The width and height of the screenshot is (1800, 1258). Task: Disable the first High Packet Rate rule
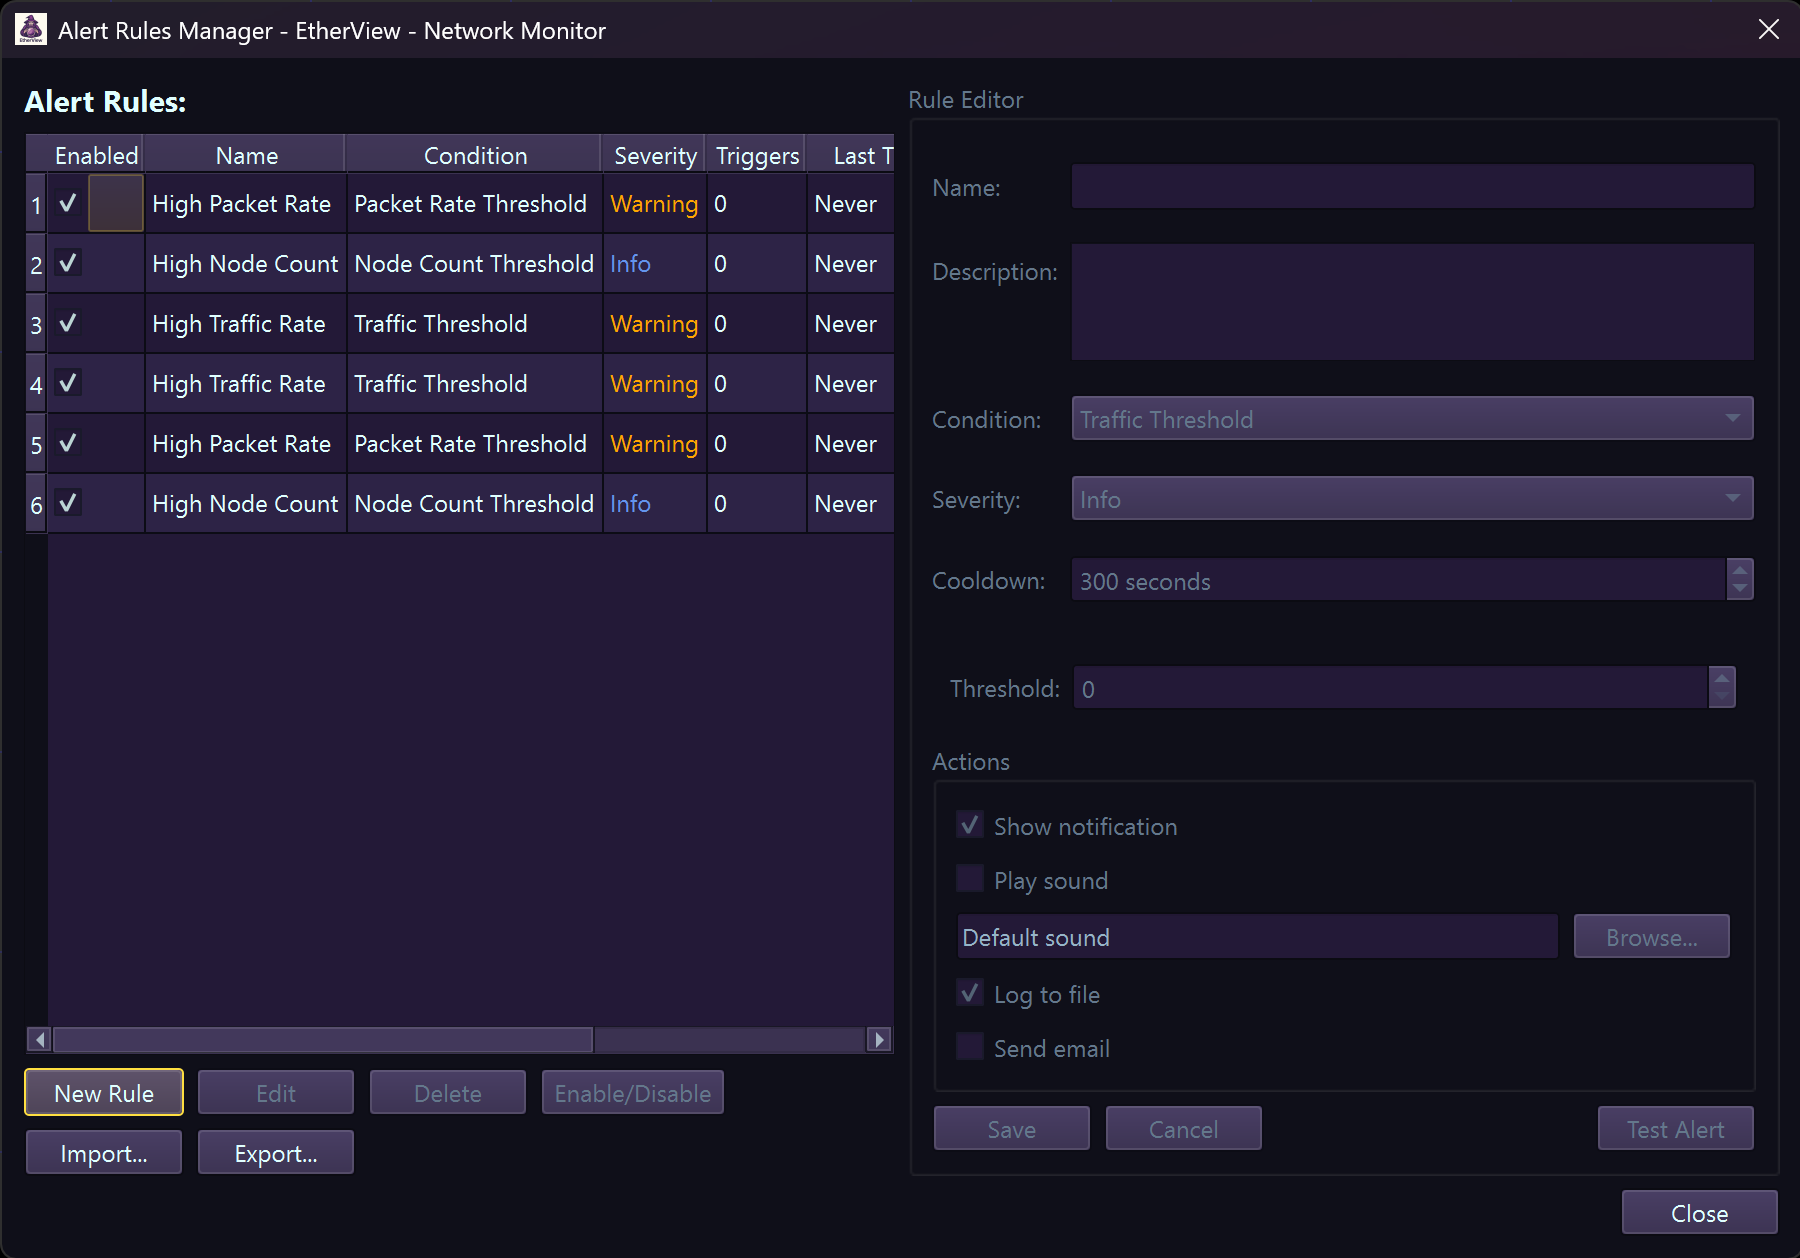click(68, 203)
